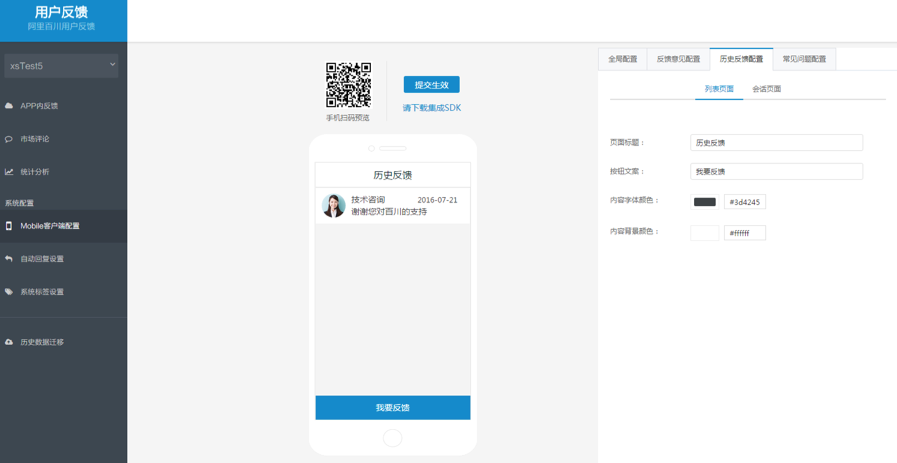Image resolution: width=897 pixels, height=463 pixels.
Task: Click the avatar in the 技术咨询 row
Action: pos(334,205)
